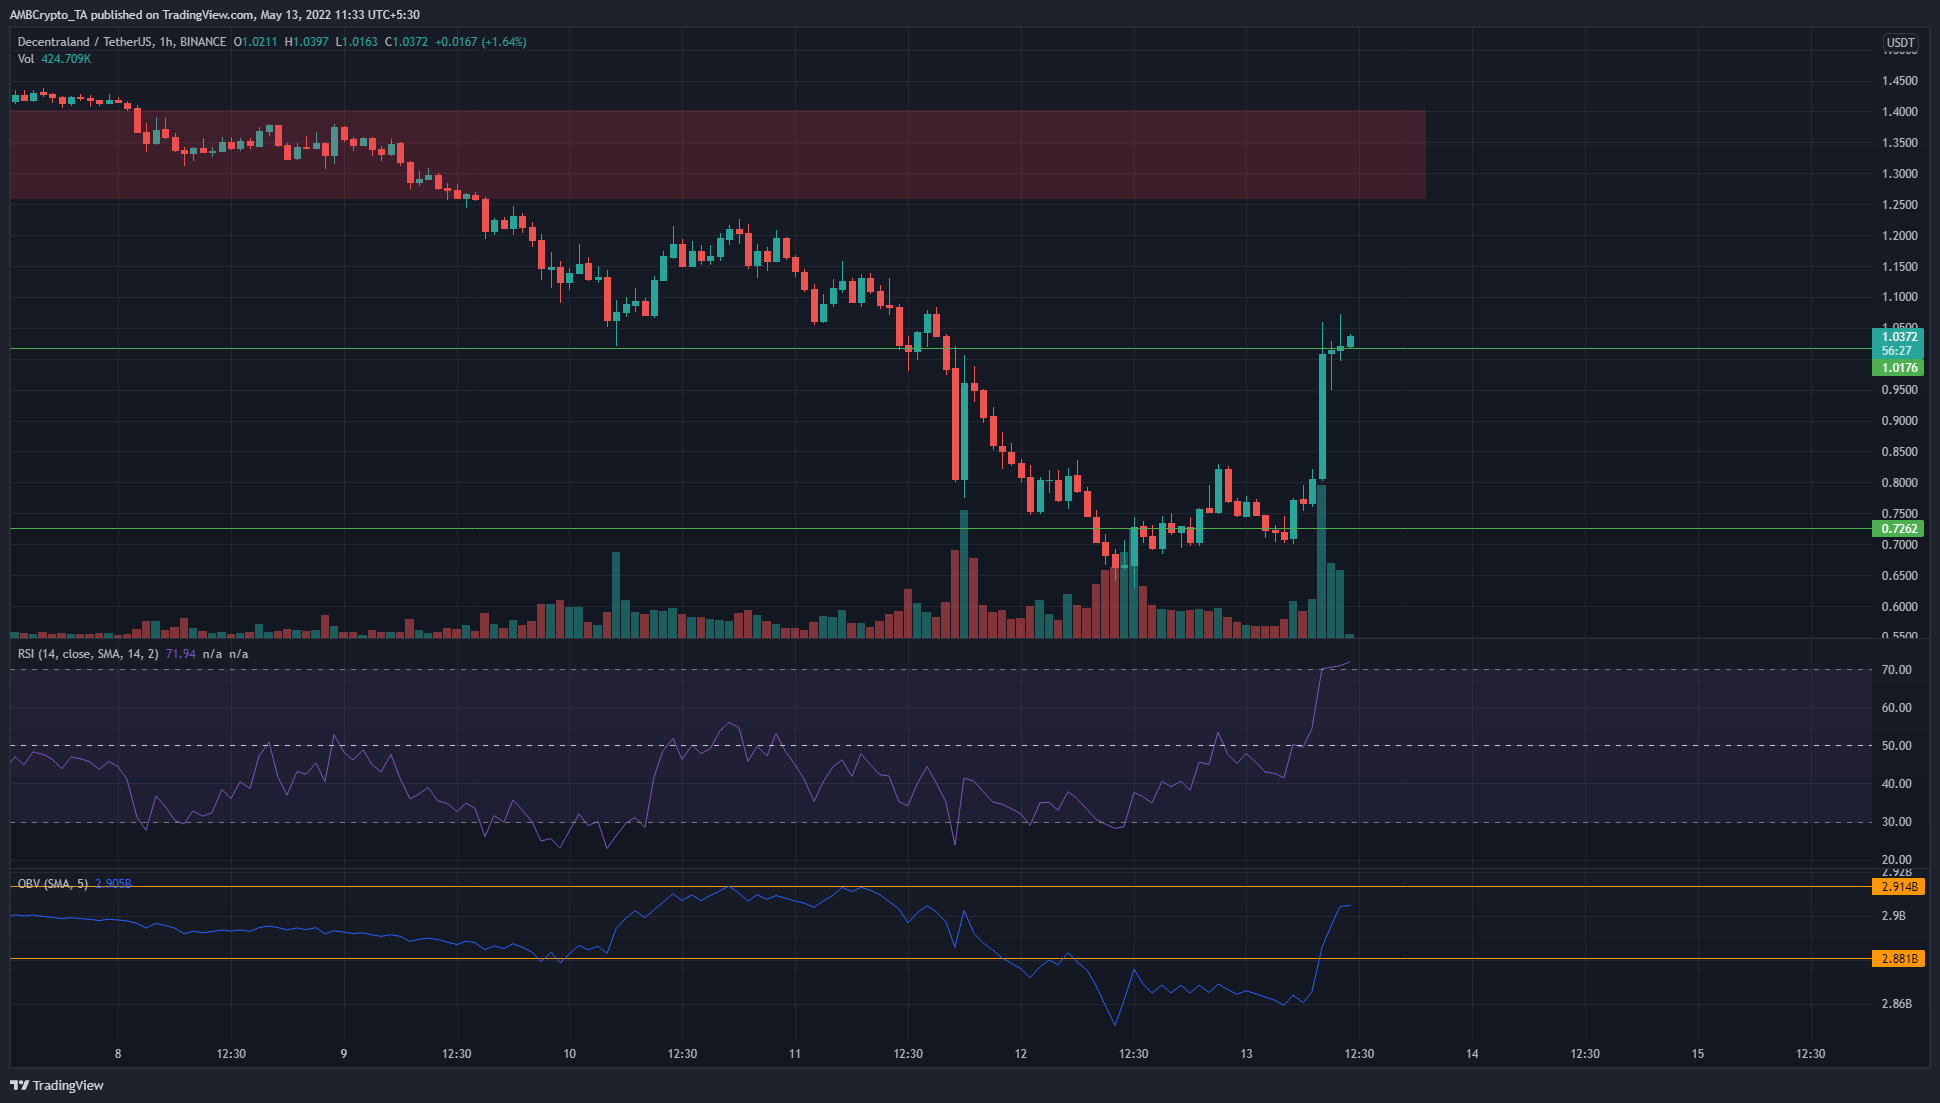1940x1103 pixels.
Task: Click the 2.9B OBV axis label
Action: (x=1893, y=916)
